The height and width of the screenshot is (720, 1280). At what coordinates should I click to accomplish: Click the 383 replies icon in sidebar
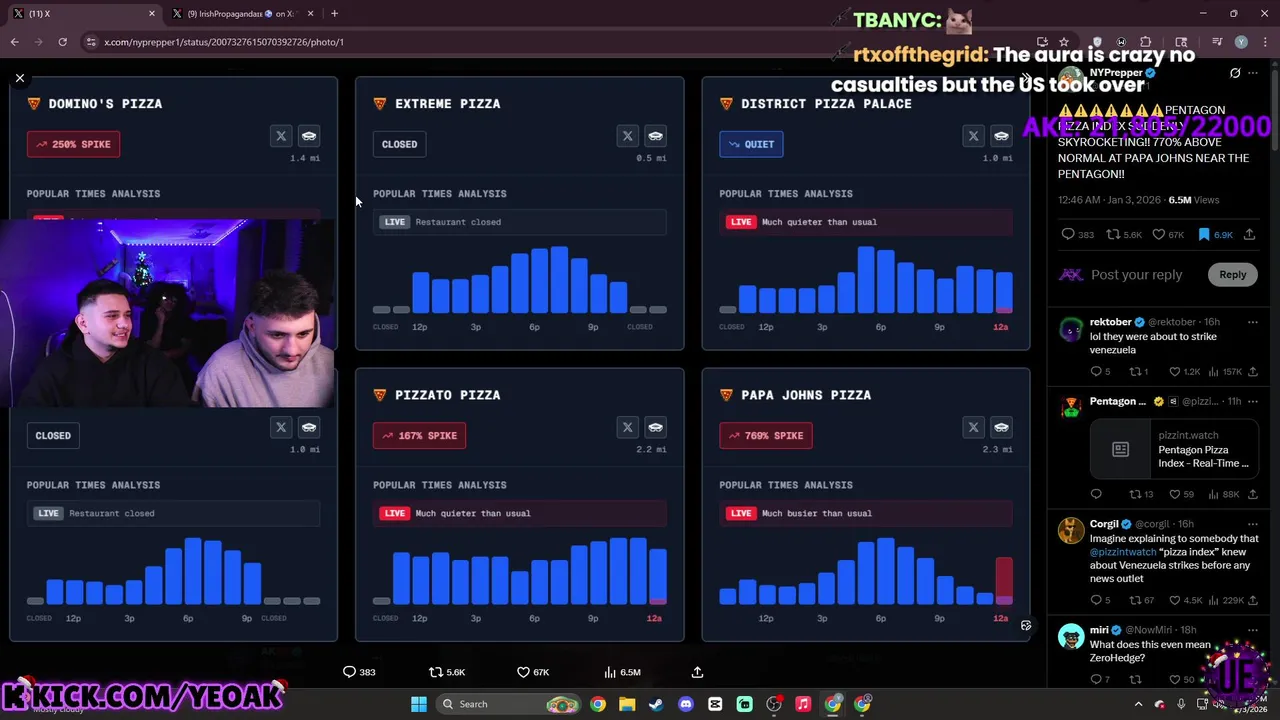[x=1077, y=234]
